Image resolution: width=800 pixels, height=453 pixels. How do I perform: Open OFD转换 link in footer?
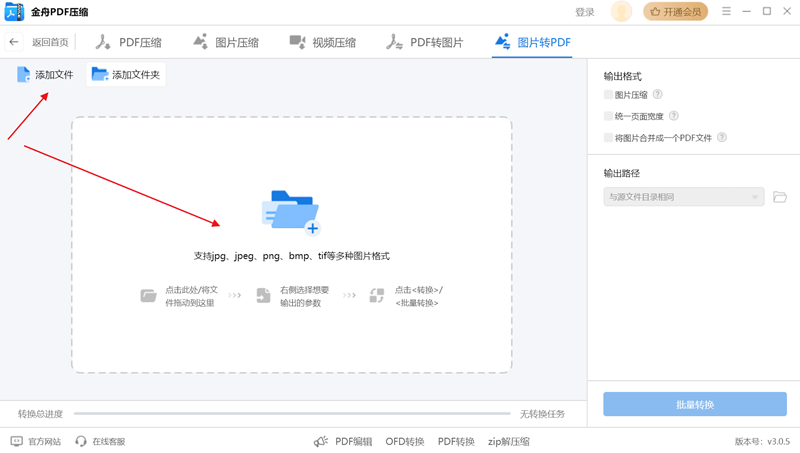click(405, 441)
